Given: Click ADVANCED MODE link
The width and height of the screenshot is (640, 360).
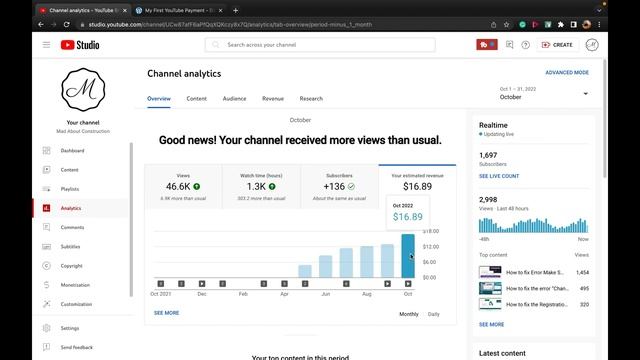Looking at the screenshot, I should click(x=567, y=73).
